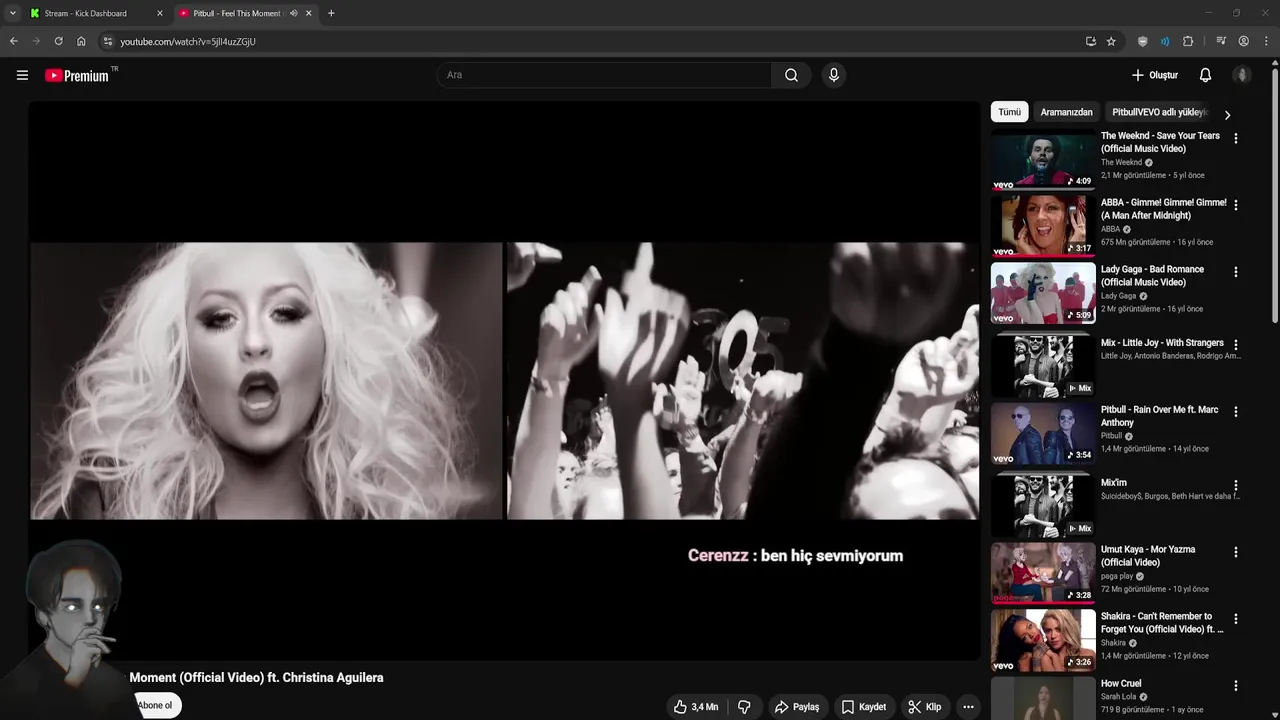1280x720 pixels.
Task: Select the Tümü filter chip
Action: (x=1009, y=112)
